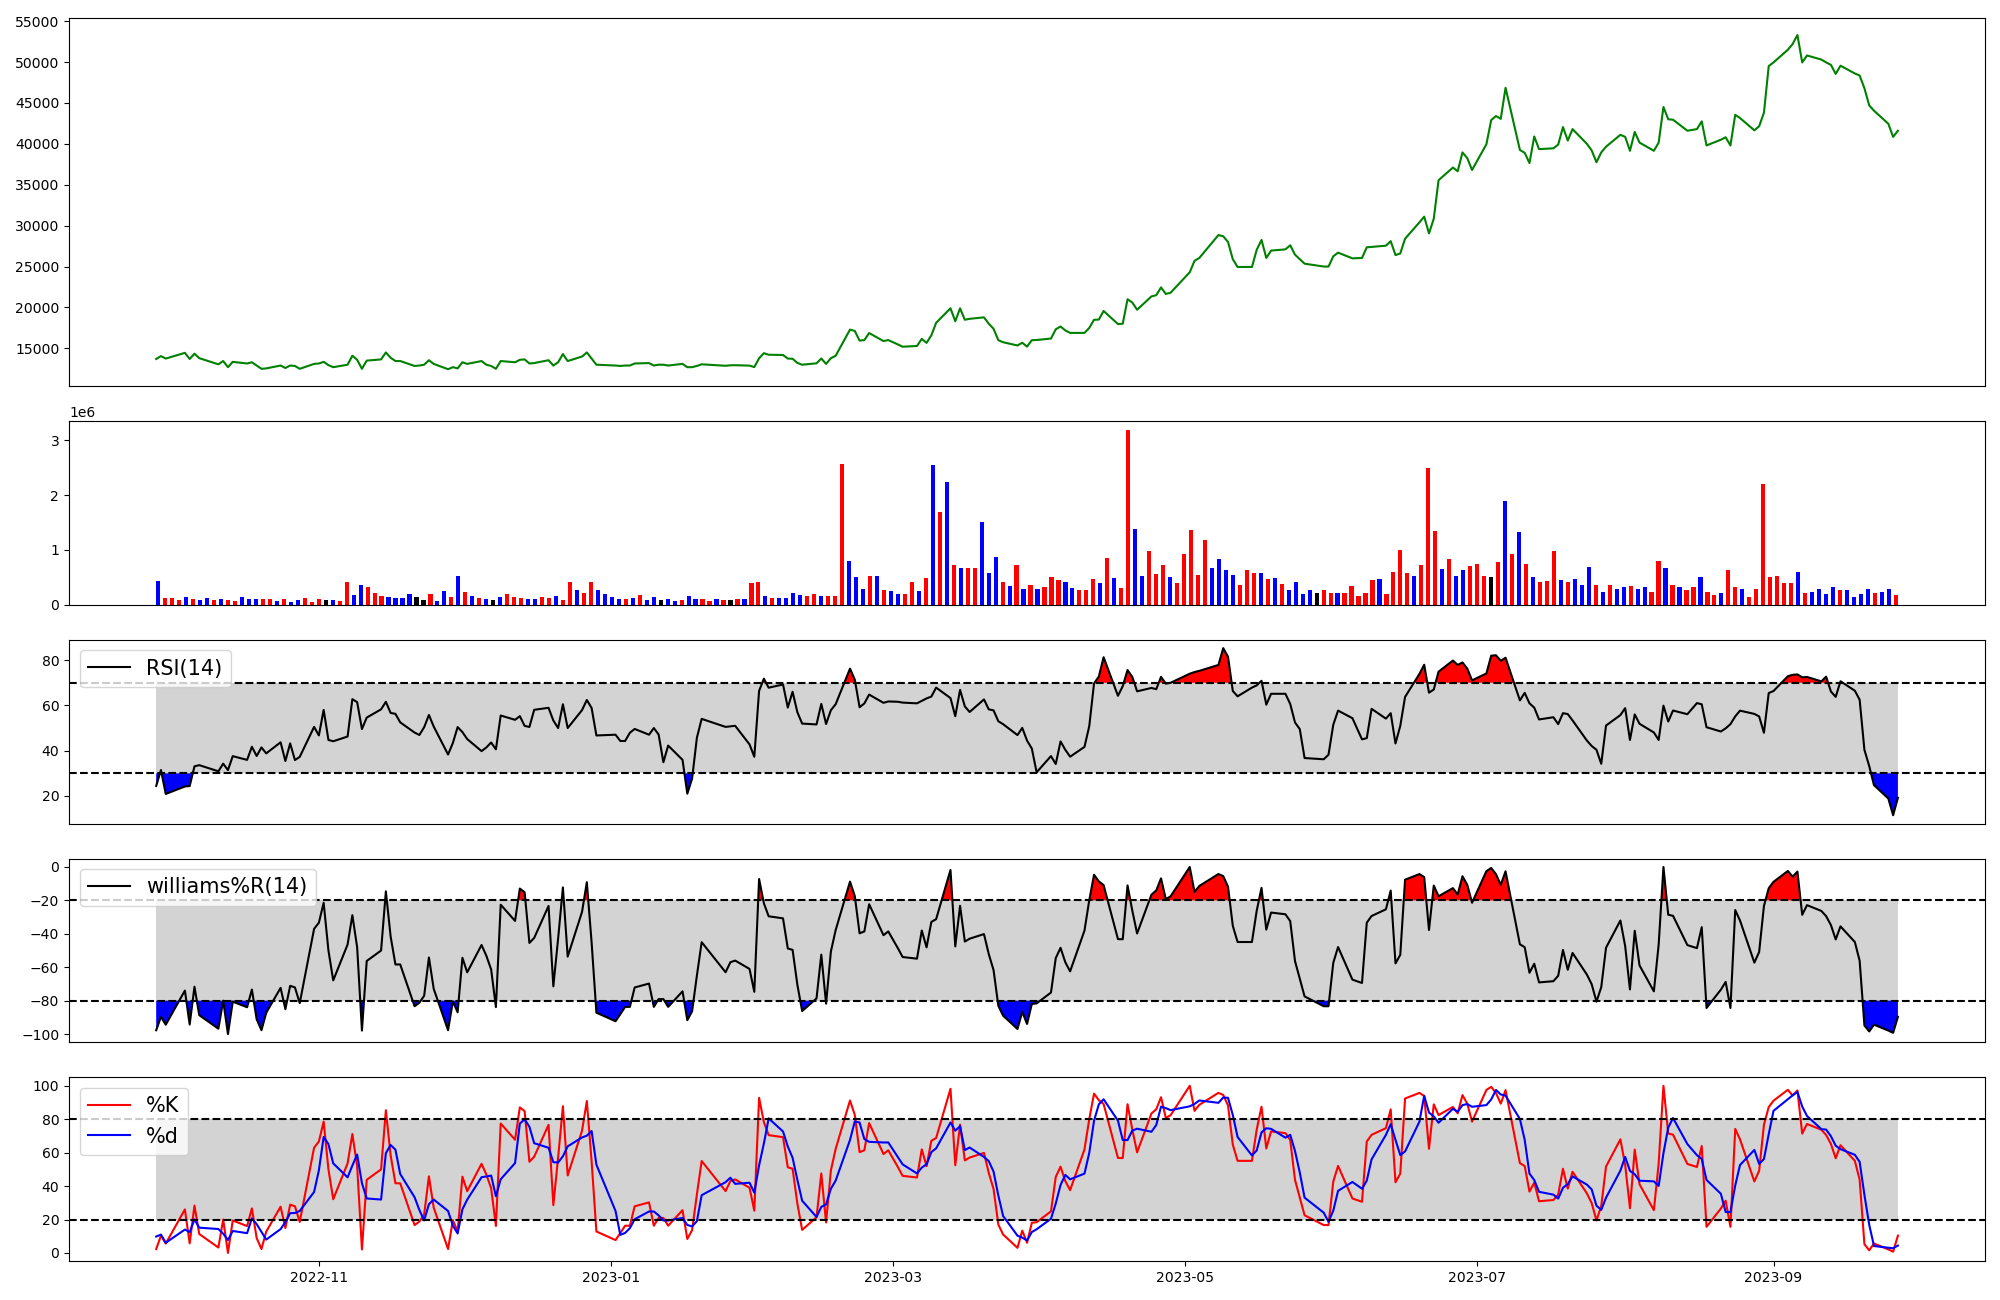Click the 15000 tick on price axis

[36, 349]
